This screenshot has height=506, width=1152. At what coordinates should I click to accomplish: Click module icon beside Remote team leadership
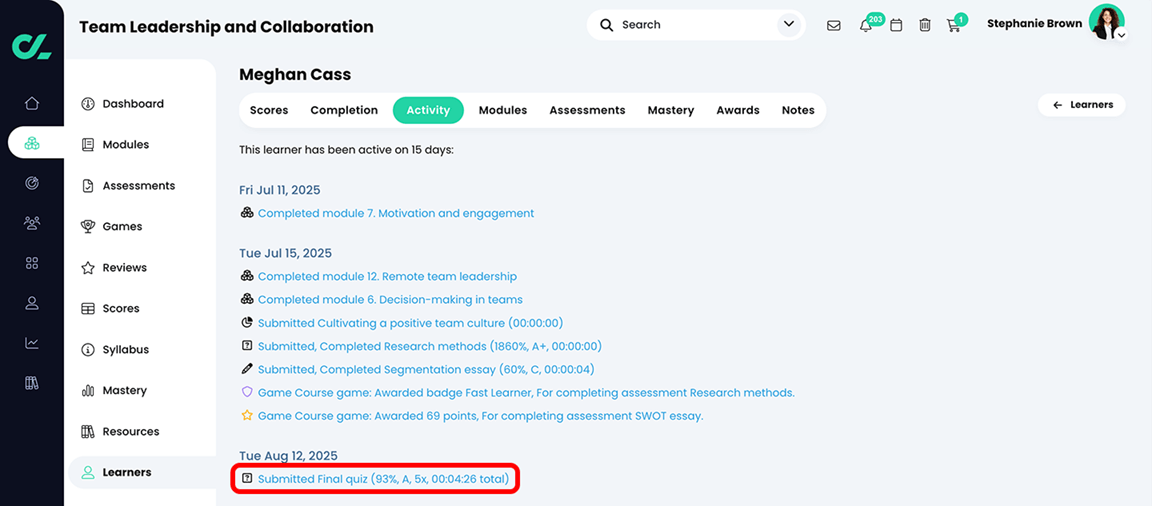(x=247, y=277)
